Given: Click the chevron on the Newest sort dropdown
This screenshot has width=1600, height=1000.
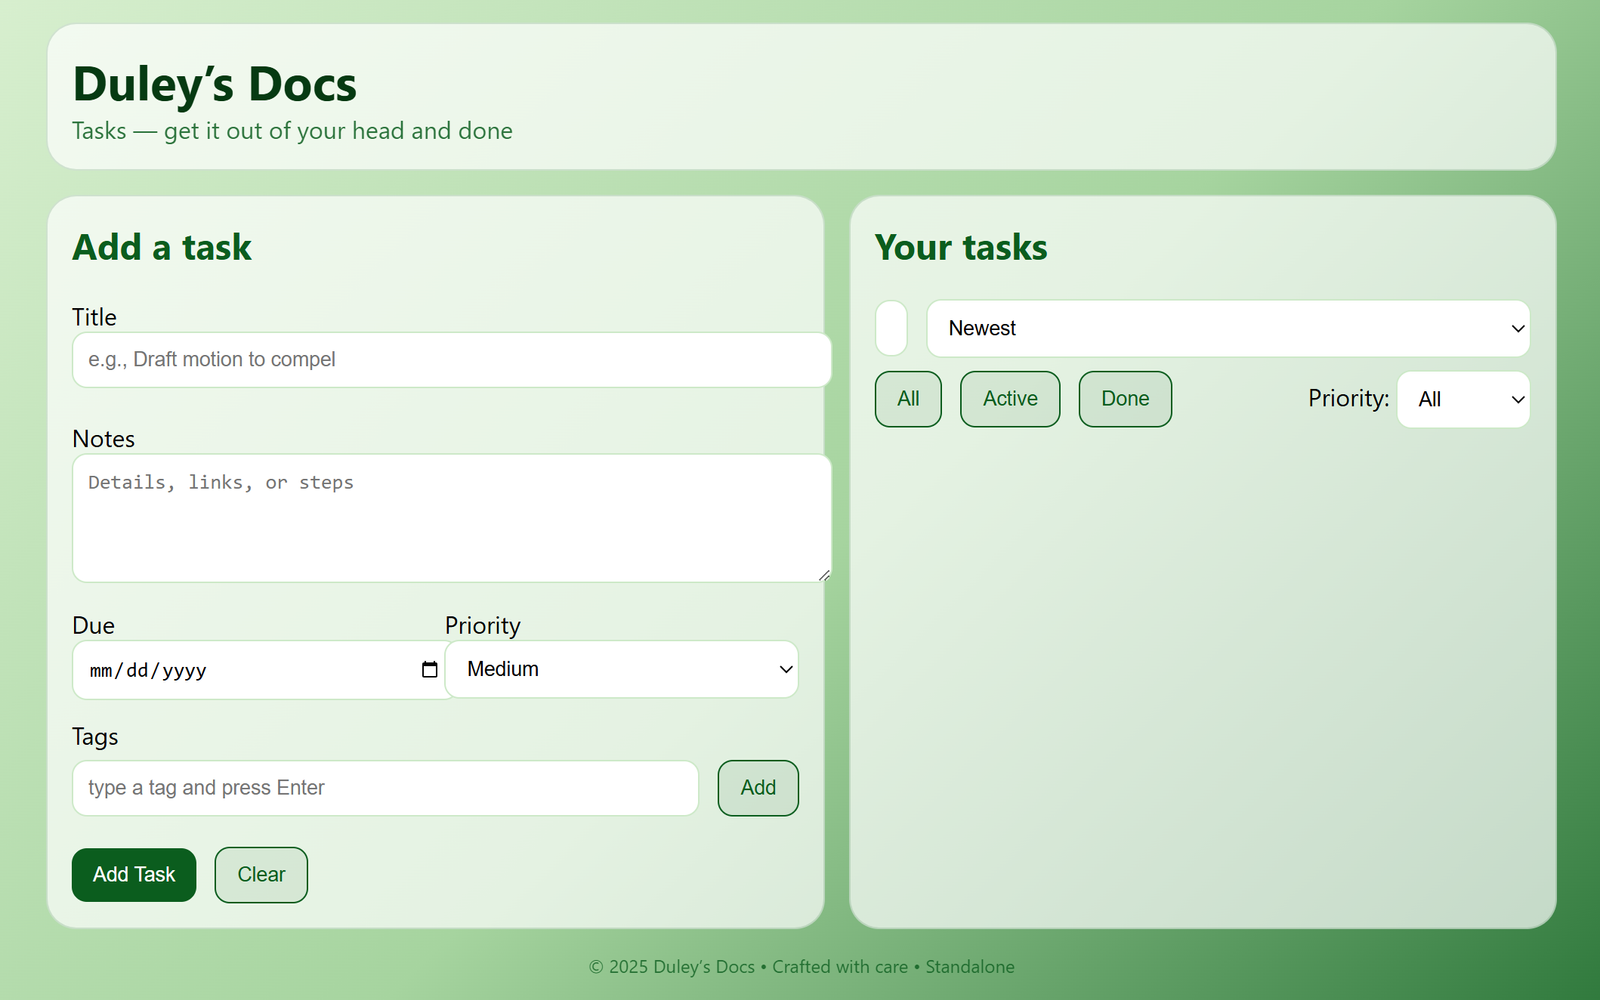Looking at the screenshot, I should click(x=1517, y=328).
